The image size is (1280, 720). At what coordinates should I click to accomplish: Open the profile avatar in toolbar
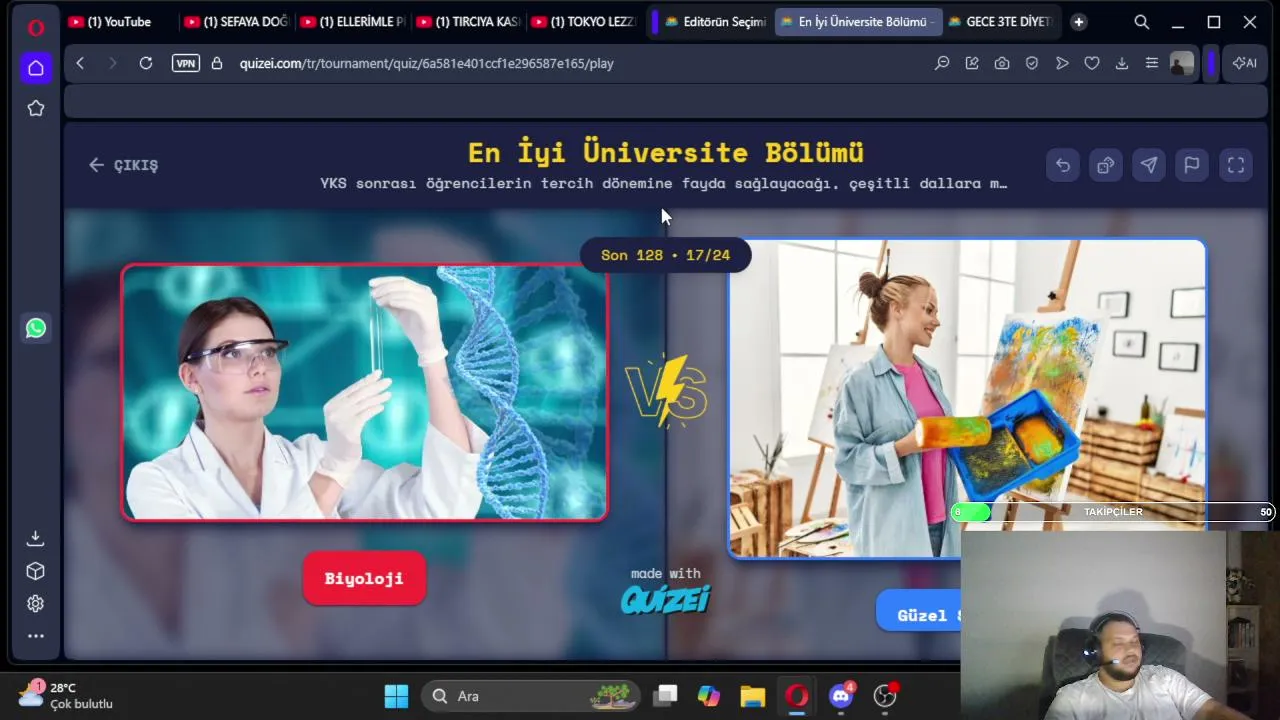(1182, 64)
